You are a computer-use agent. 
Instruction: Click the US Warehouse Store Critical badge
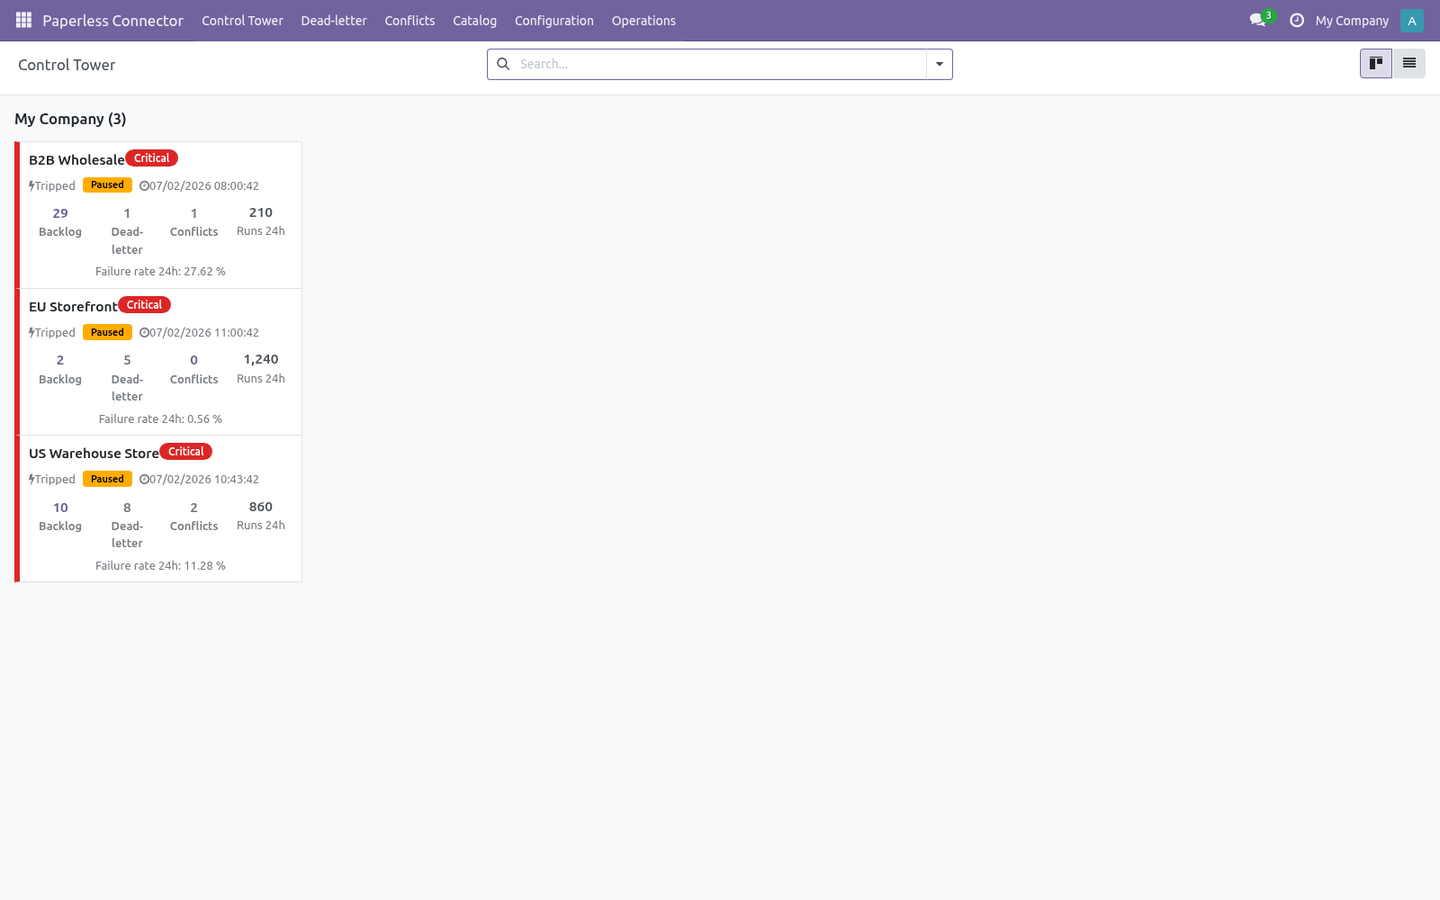186,451
